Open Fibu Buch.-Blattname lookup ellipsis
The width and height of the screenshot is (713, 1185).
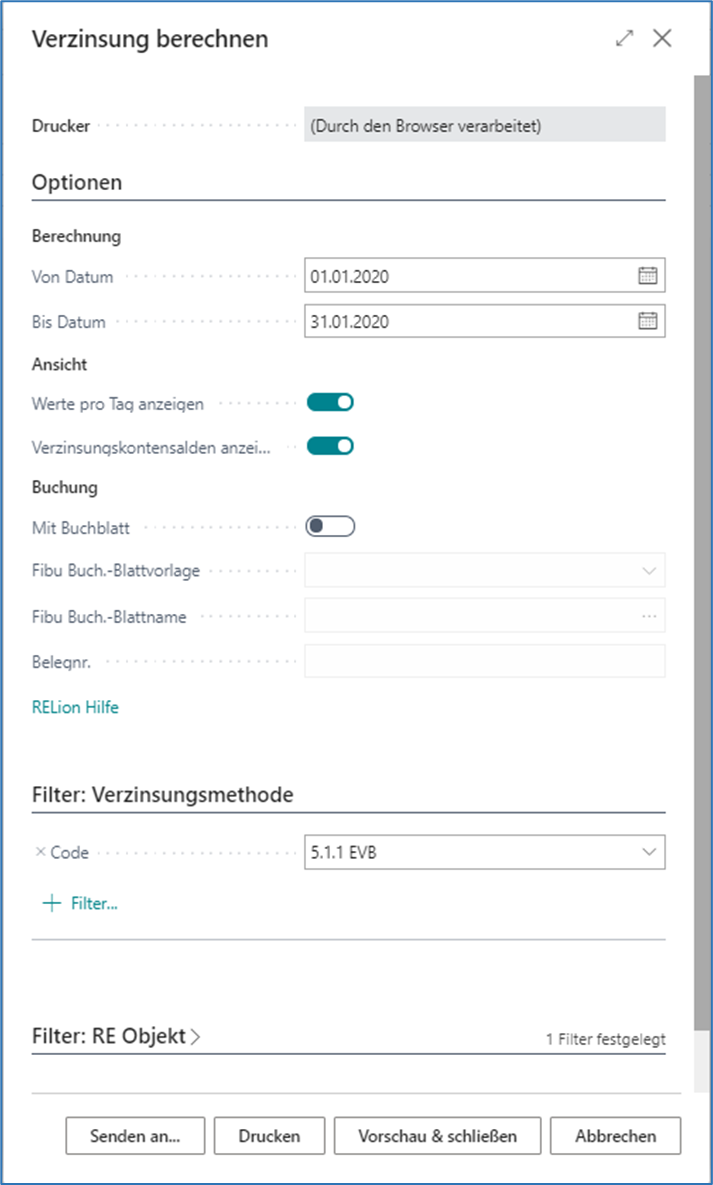[x=649, y=616]
